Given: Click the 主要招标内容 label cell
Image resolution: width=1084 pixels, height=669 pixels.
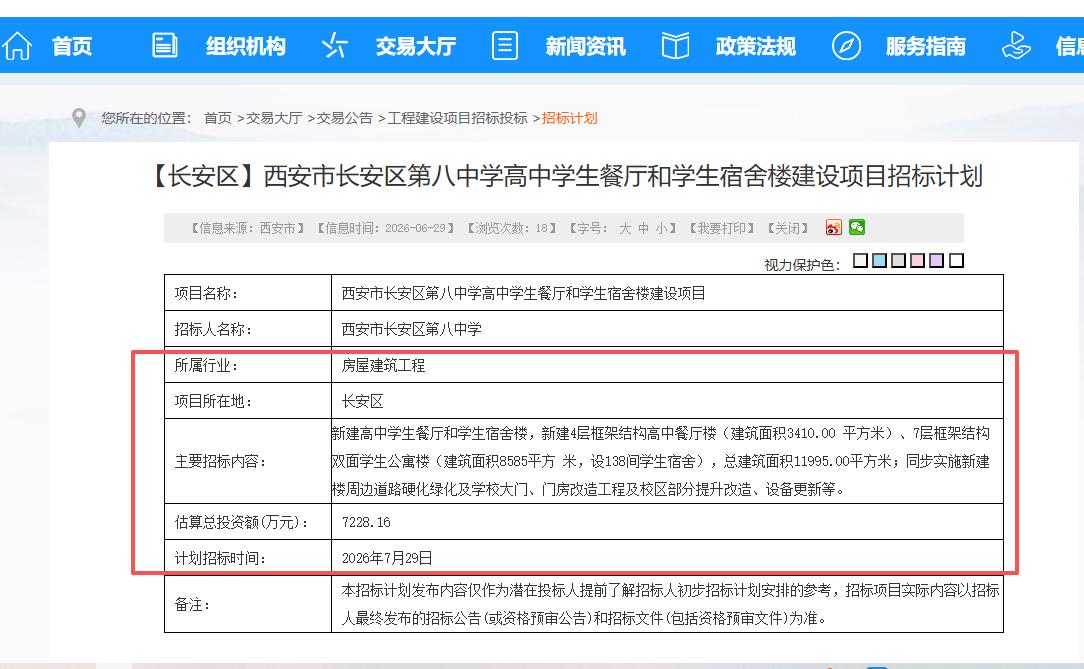Looking at the screenshot, I should tap(248, 461).
